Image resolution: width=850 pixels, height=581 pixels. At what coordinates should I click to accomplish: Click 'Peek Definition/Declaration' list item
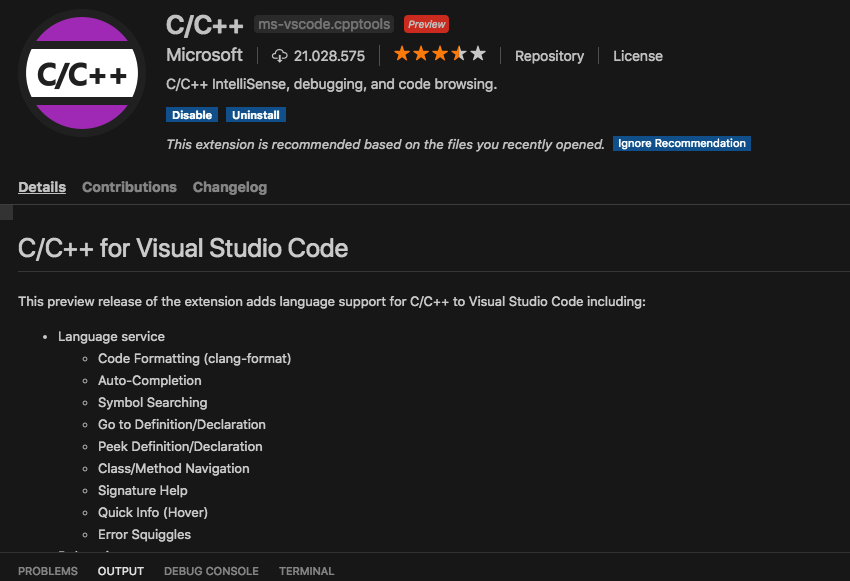180,447
